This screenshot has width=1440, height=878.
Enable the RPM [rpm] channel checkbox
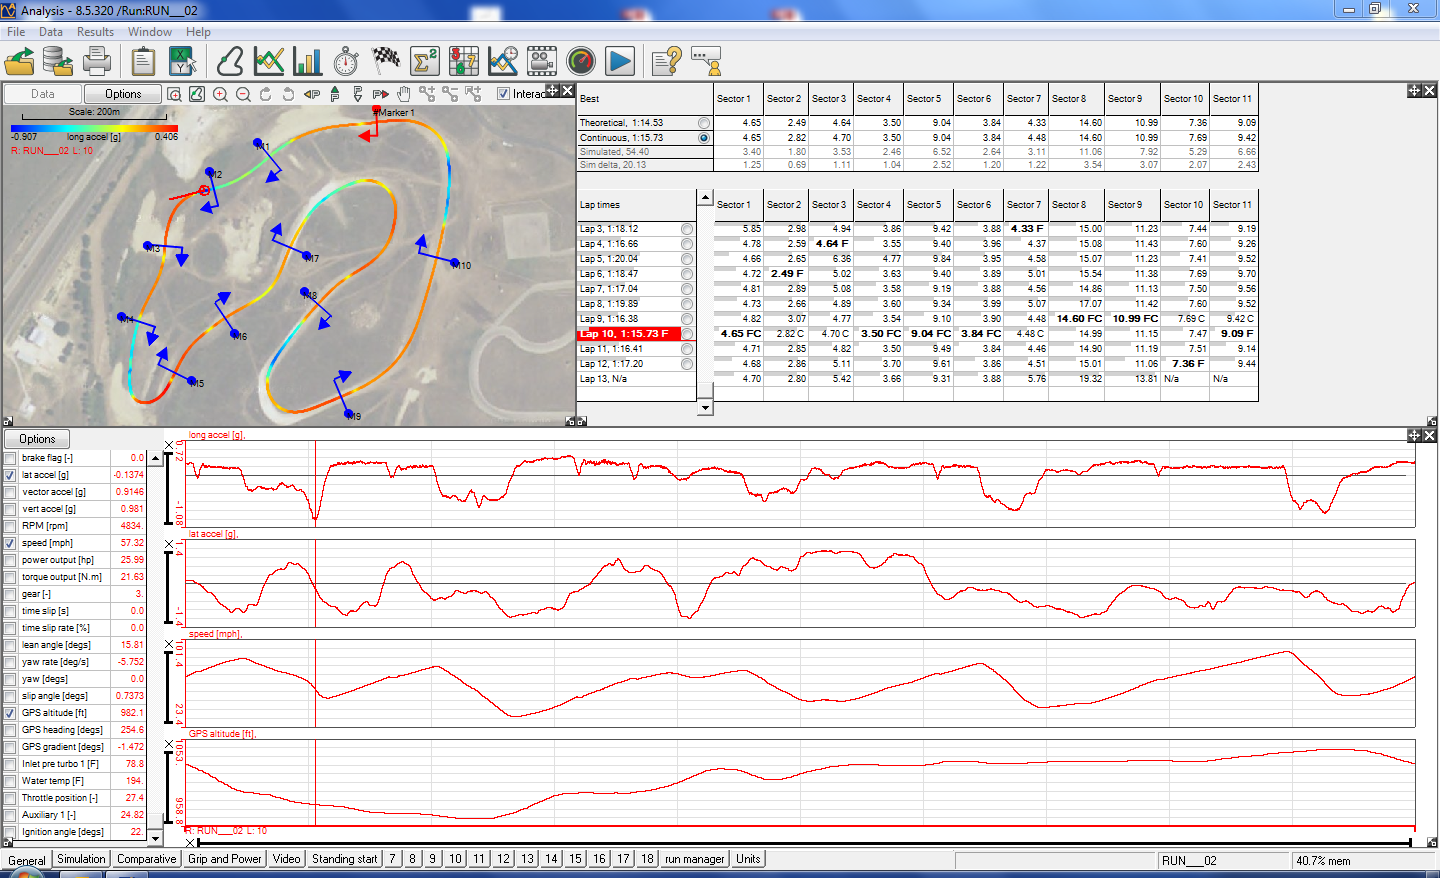pyautogui.click(x=10, y=526)
